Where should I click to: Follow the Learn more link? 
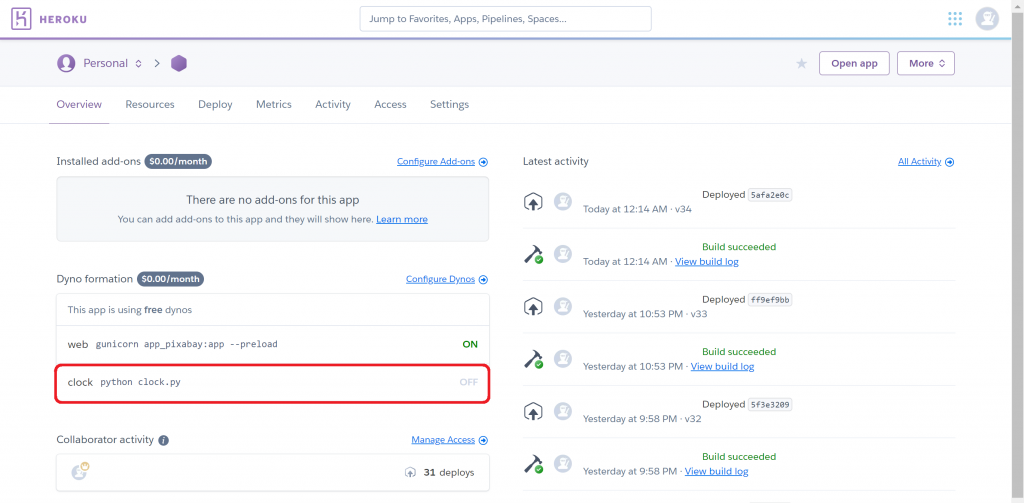(402, 219)
